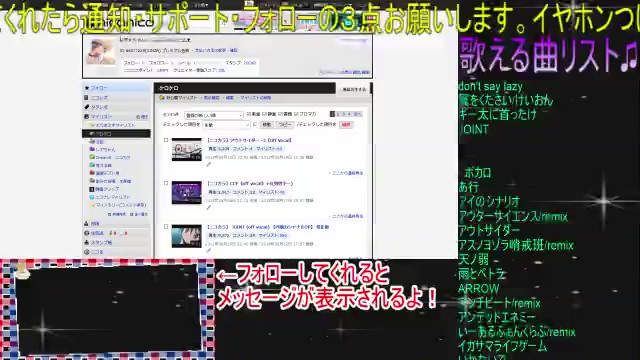Image resolution: width=640 pixels, height=360 pixels.
Task: Click the コピー button
Action: point(285,124)
